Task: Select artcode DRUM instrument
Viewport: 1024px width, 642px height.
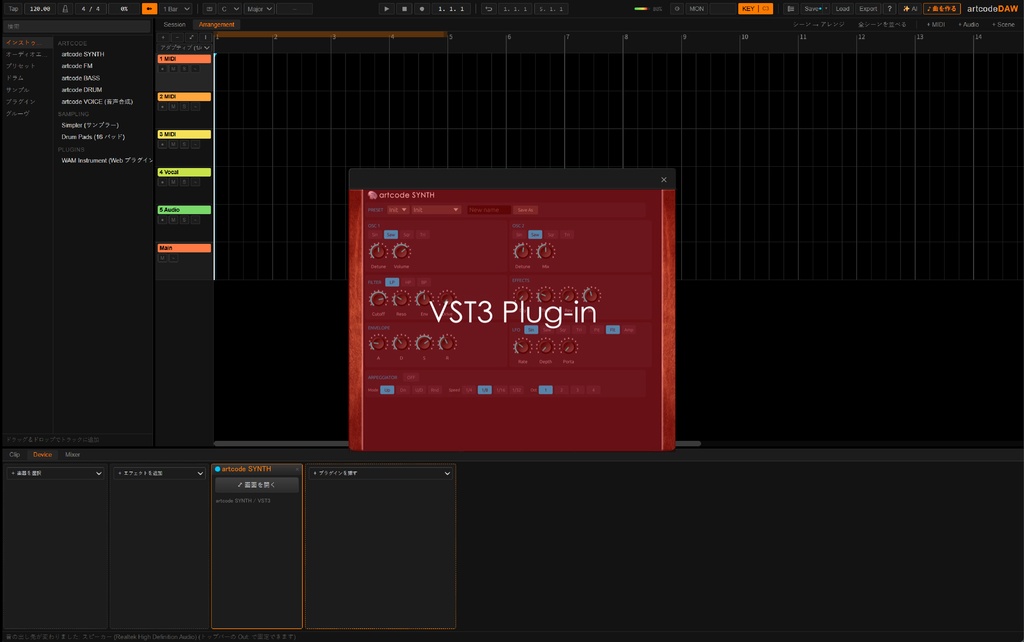Action: [x=82, y=89]
